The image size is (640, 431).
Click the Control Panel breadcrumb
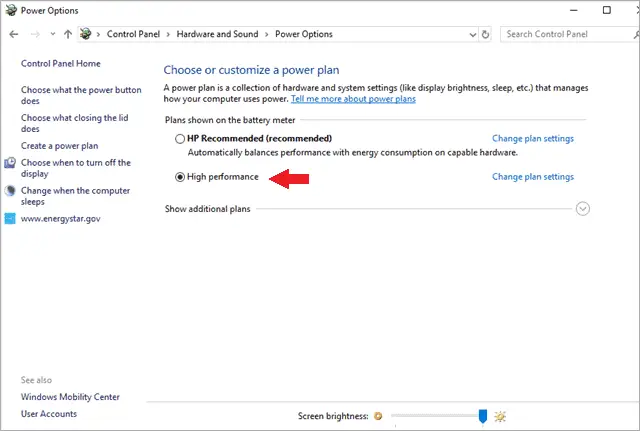133,34
